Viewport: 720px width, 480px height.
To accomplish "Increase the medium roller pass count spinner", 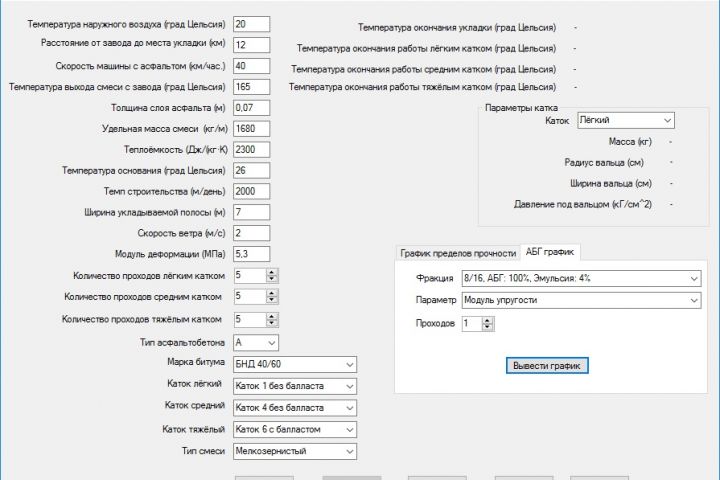I will [272, 294].
